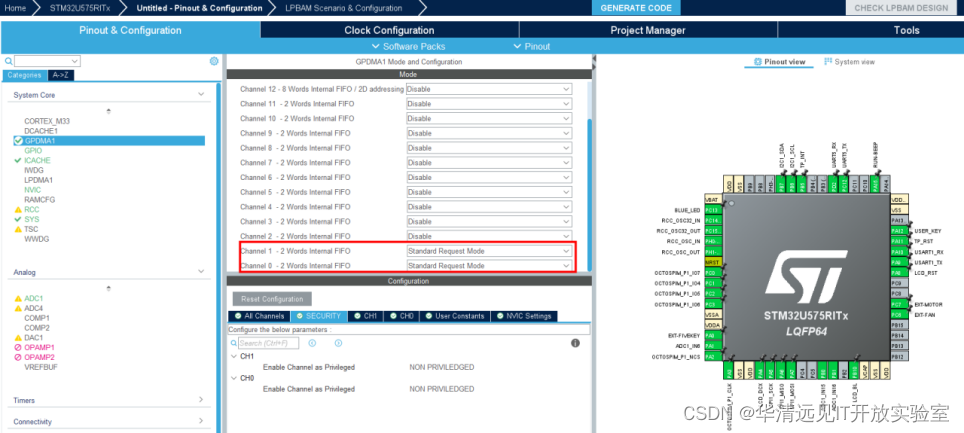The width and height of the screenshot is (964, 433).
Task: Click the Reset Configuration button
Action: [272, 299]
